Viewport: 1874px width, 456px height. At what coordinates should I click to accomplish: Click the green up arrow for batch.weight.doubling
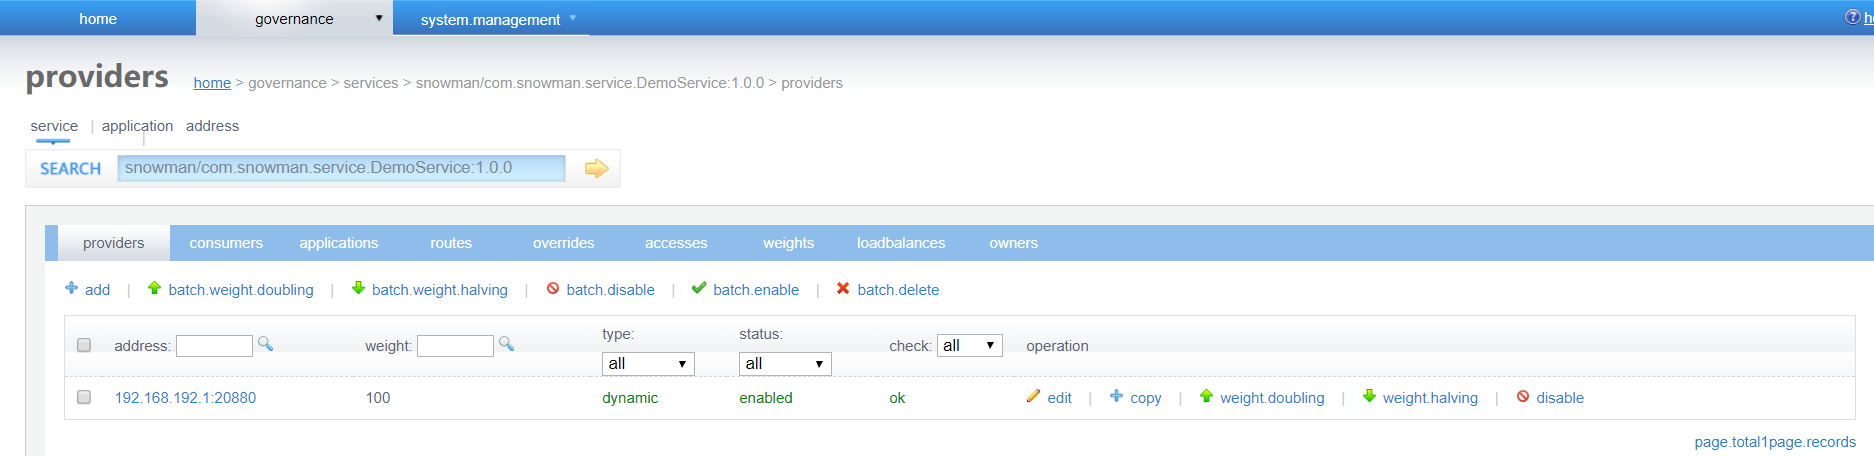click(x=154, y=288)
